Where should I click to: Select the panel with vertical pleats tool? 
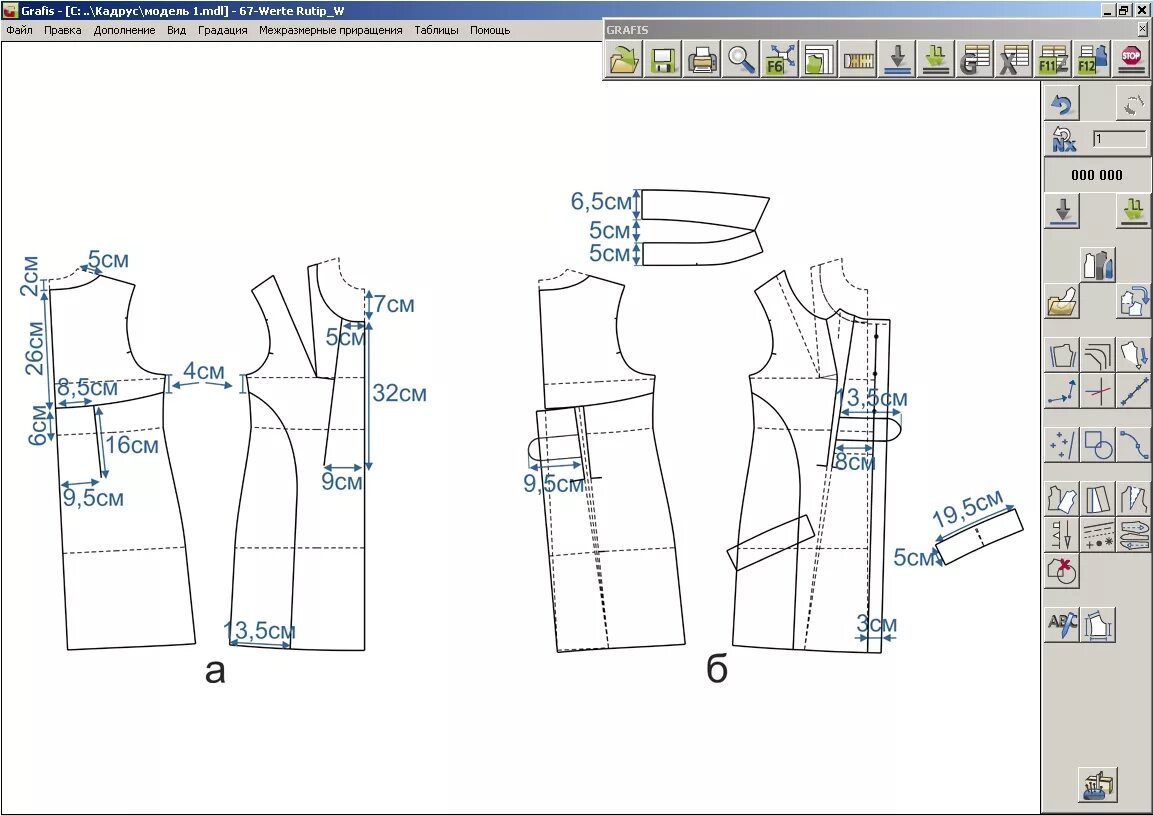point(1098,499)
